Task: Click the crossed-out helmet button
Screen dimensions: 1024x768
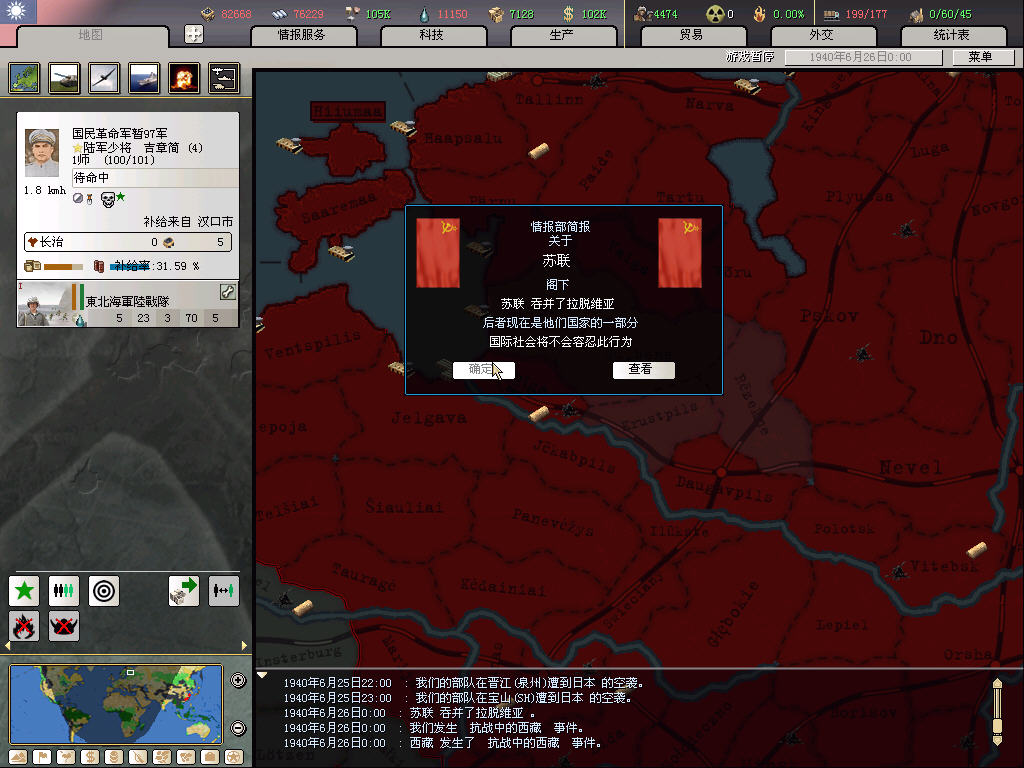Action: point(63,626)
